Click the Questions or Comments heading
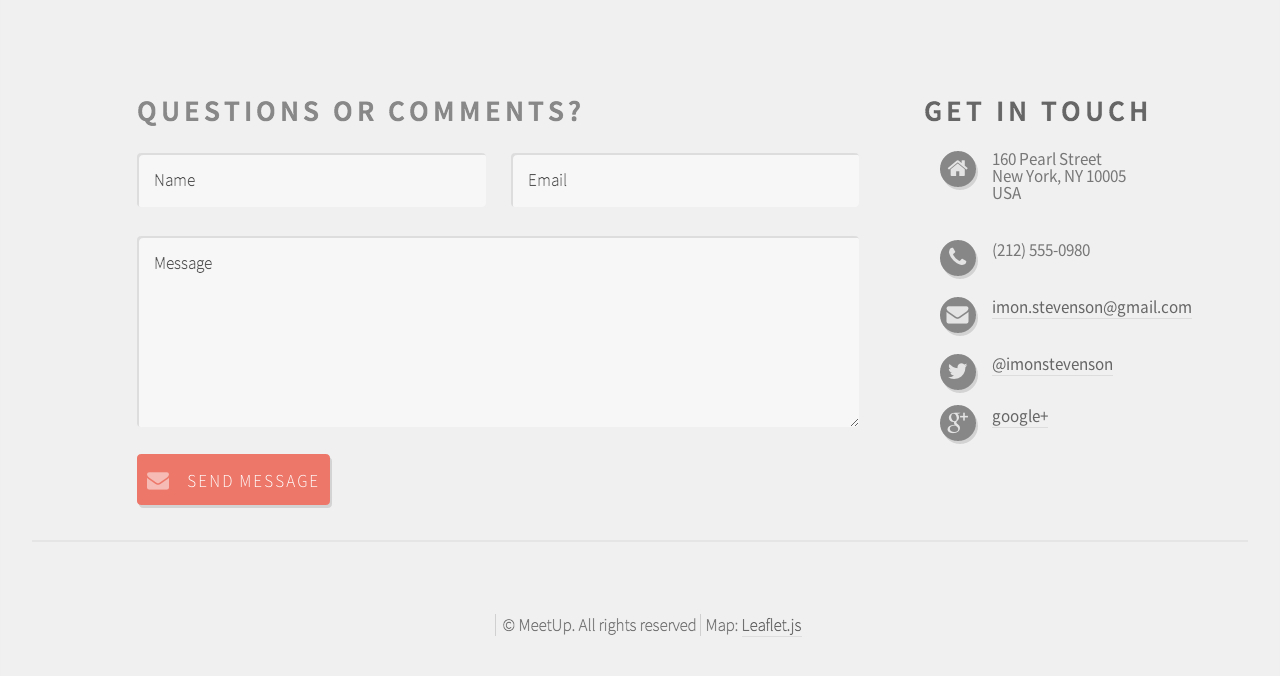Screen dimensions: 1280x676 point(360,111)
